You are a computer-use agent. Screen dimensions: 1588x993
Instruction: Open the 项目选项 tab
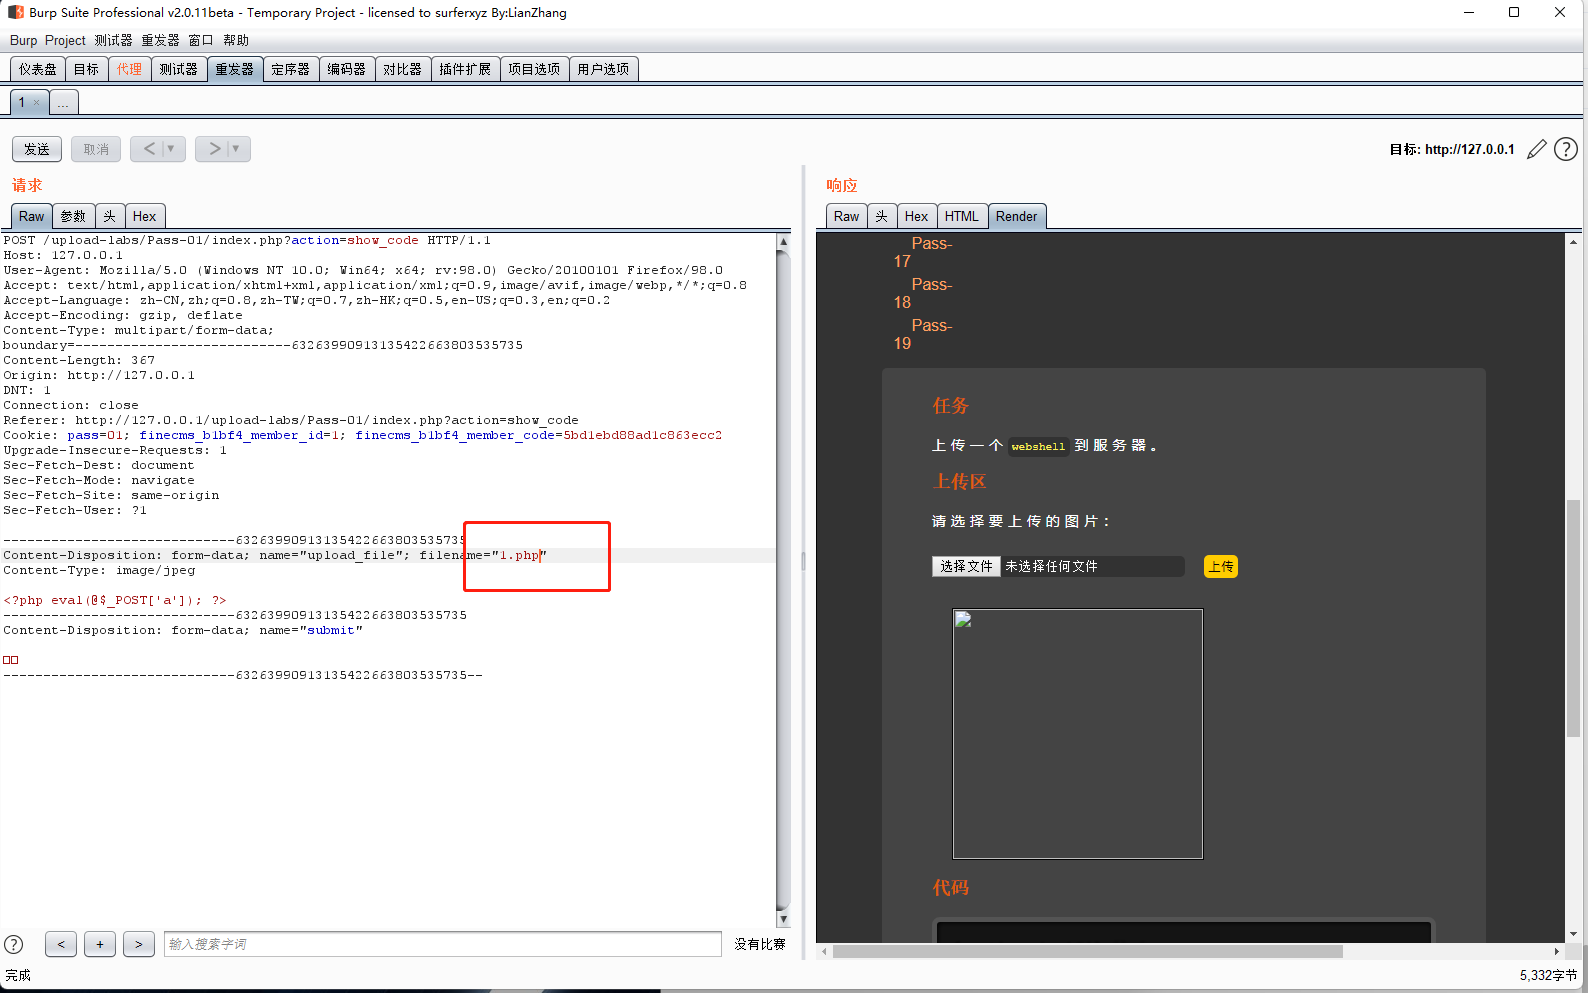[x=534, y=69]
